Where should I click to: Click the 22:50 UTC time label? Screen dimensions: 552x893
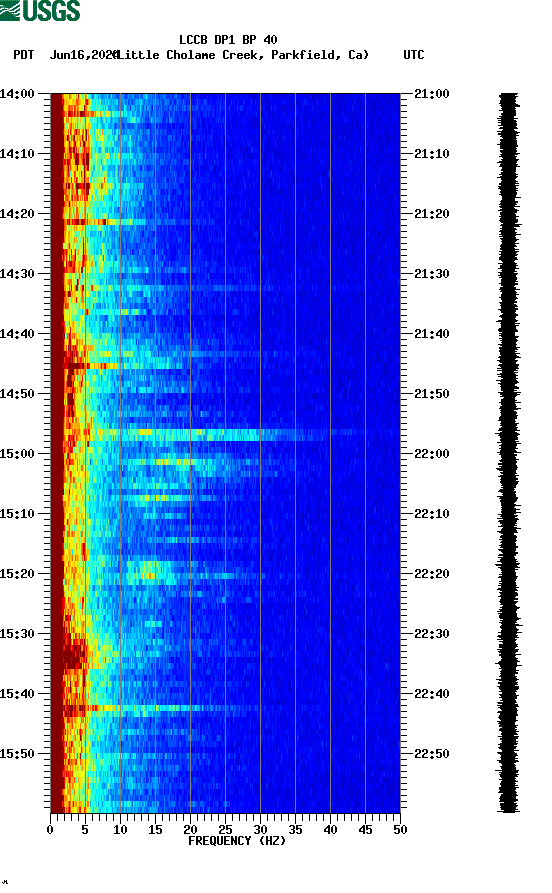click(432, 753)
